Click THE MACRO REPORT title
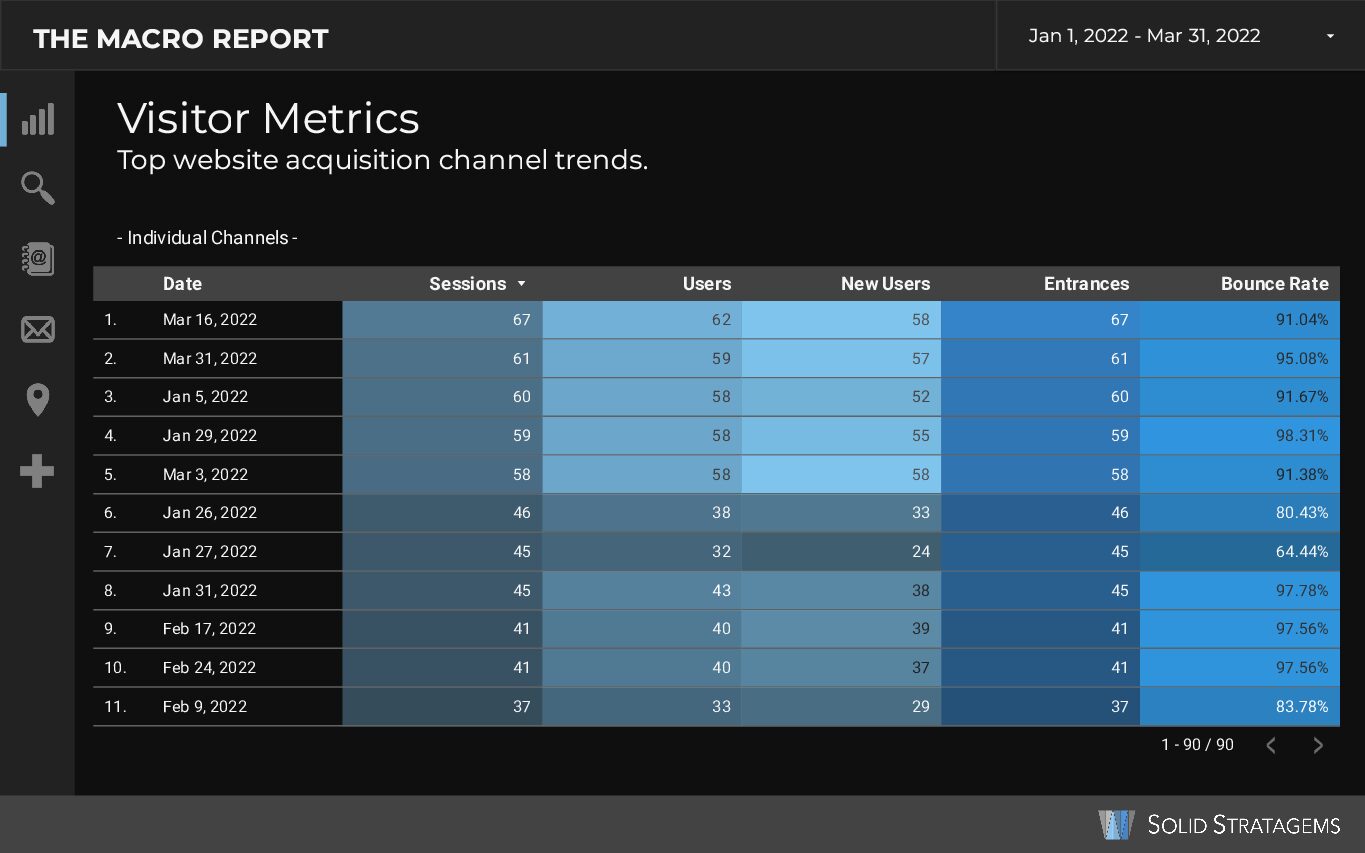Screen dimensions: 1365x853 tap(181, 39)
